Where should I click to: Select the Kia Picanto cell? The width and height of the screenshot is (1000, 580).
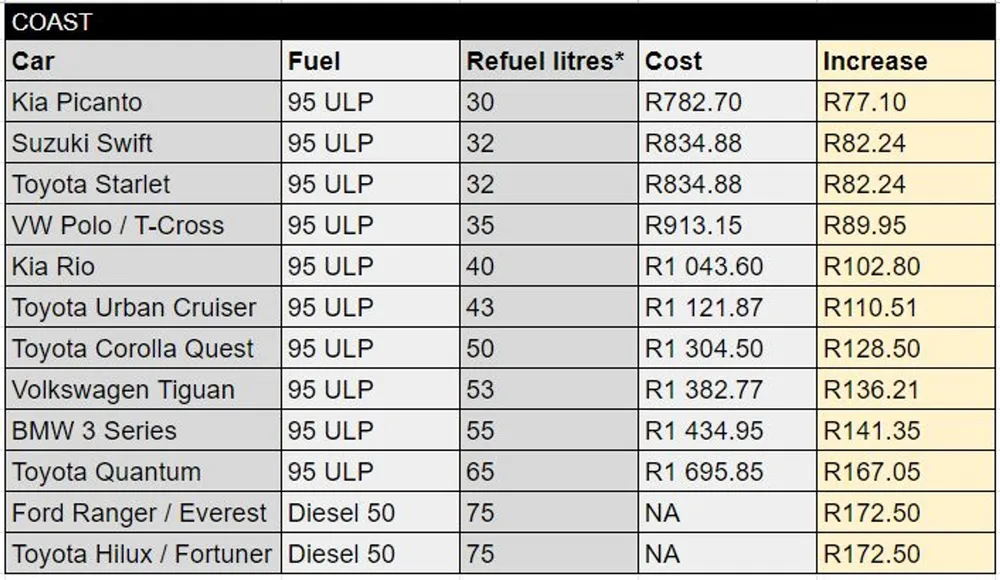[143, 102]
